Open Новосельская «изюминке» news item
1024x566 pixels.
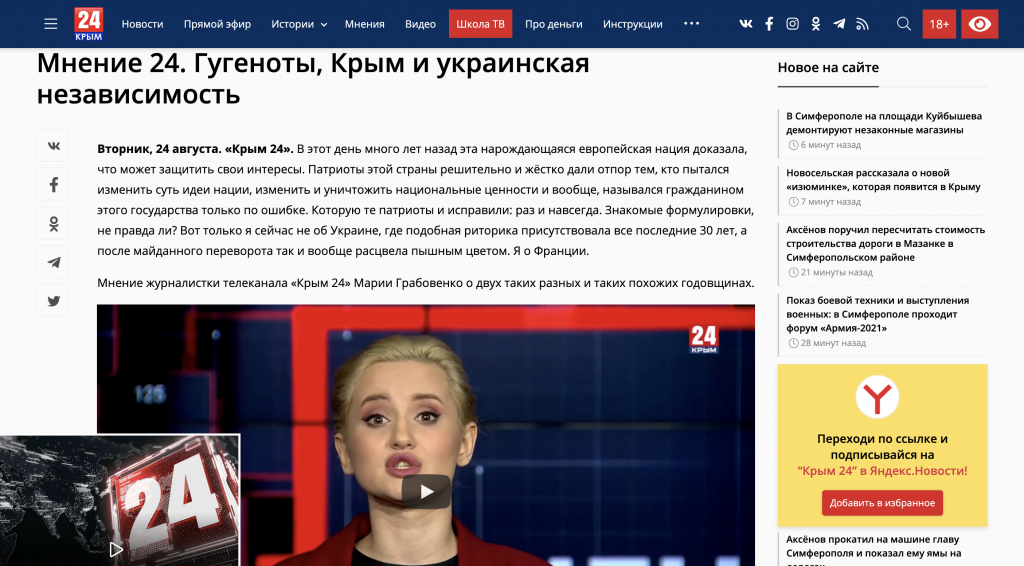click(883, 180)
